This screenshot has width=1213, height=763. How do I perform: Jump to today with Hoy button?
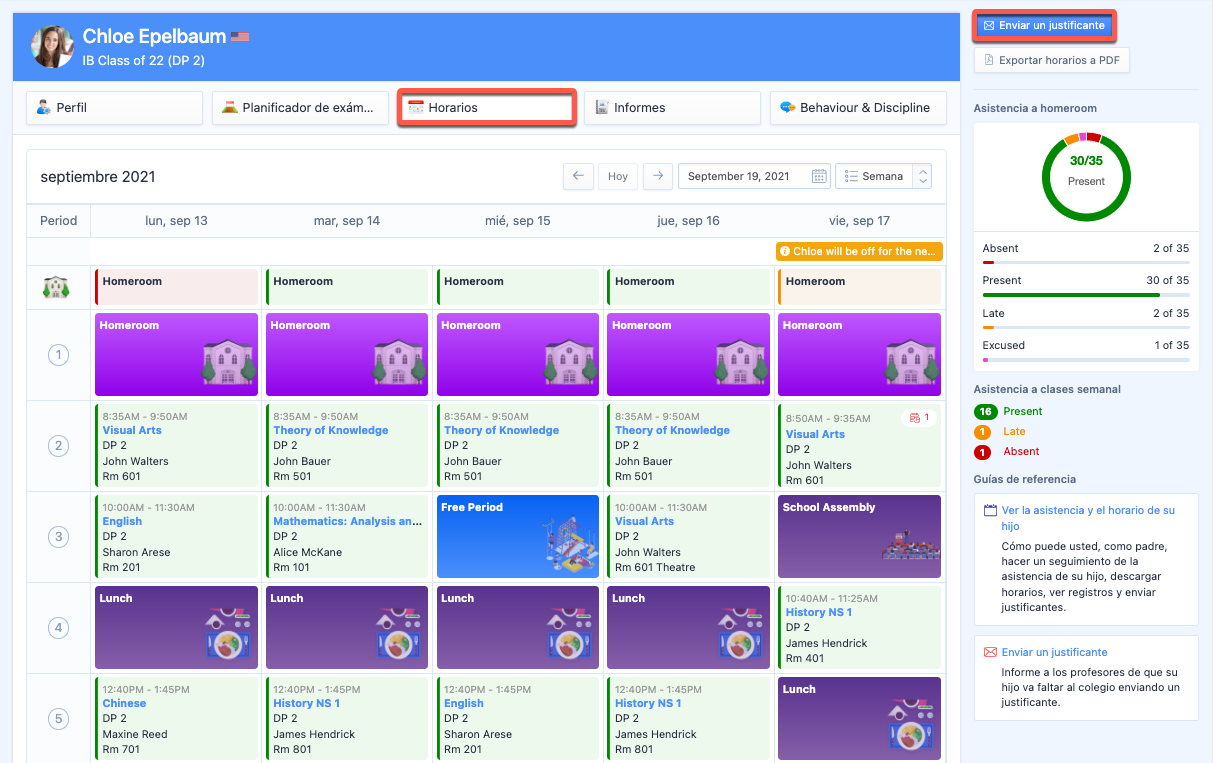tap(618, 176)
